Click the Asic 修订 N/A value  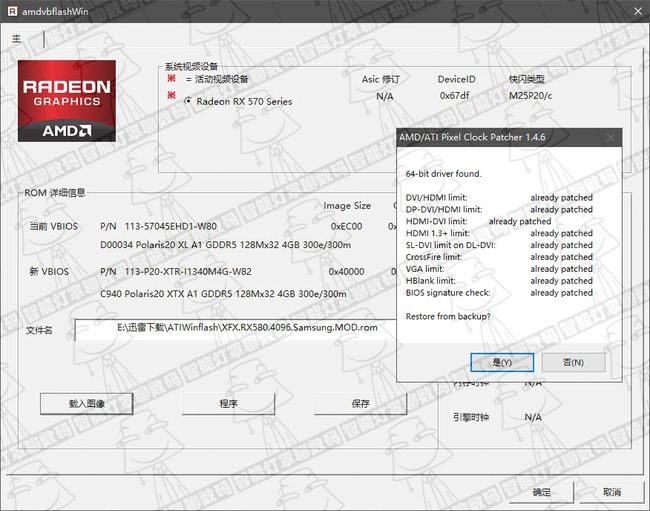[384, 97]
